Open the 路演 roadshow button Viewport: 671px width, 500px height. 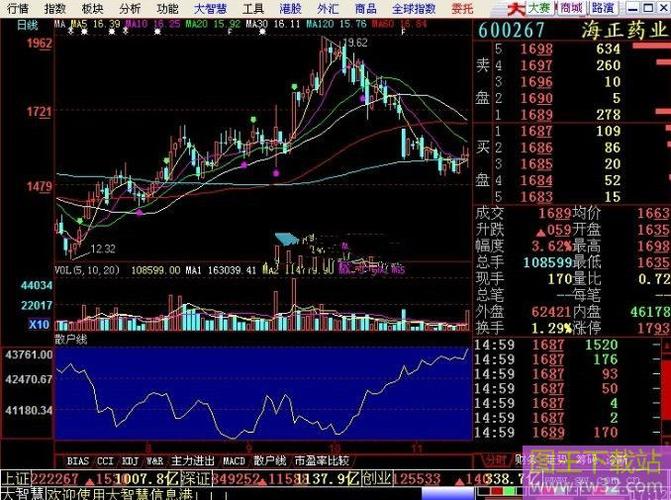click(603, 8)
